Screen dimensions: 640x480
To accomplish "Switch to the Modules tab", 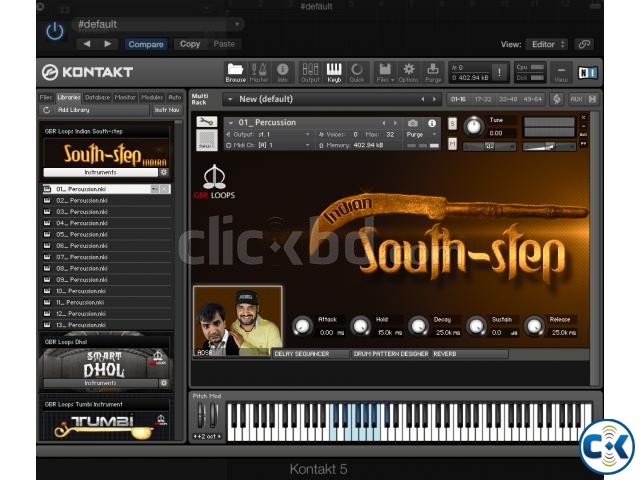I will click(x=152, y=97).
